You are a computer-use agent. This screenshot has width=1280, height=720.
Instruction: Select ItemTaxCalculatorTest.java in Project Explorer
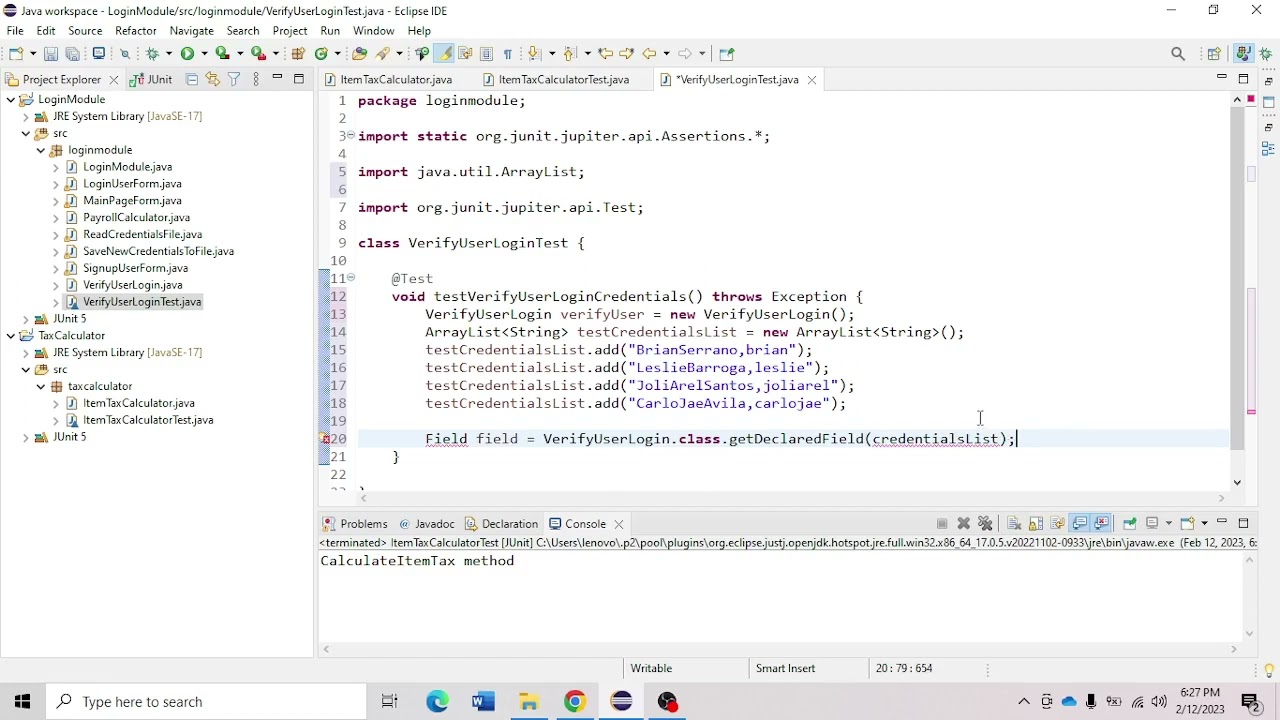pos(148,420)
